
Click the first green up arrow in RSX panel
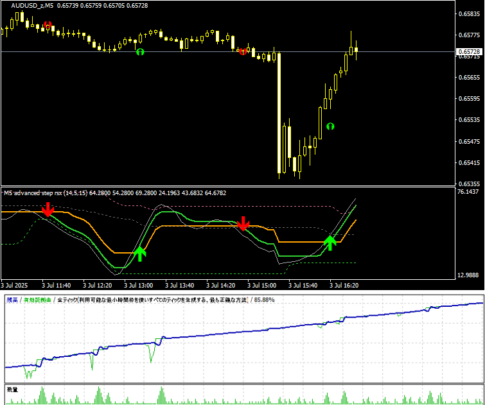[140, 254]
